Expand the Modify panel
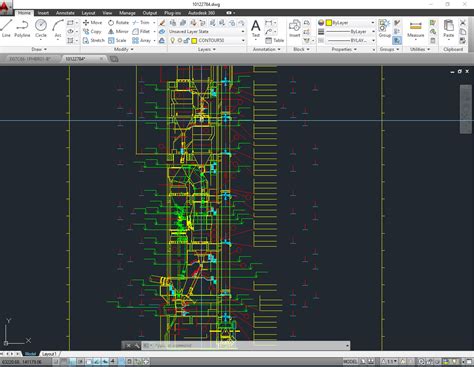474x367 pixels. pos(124,49)
